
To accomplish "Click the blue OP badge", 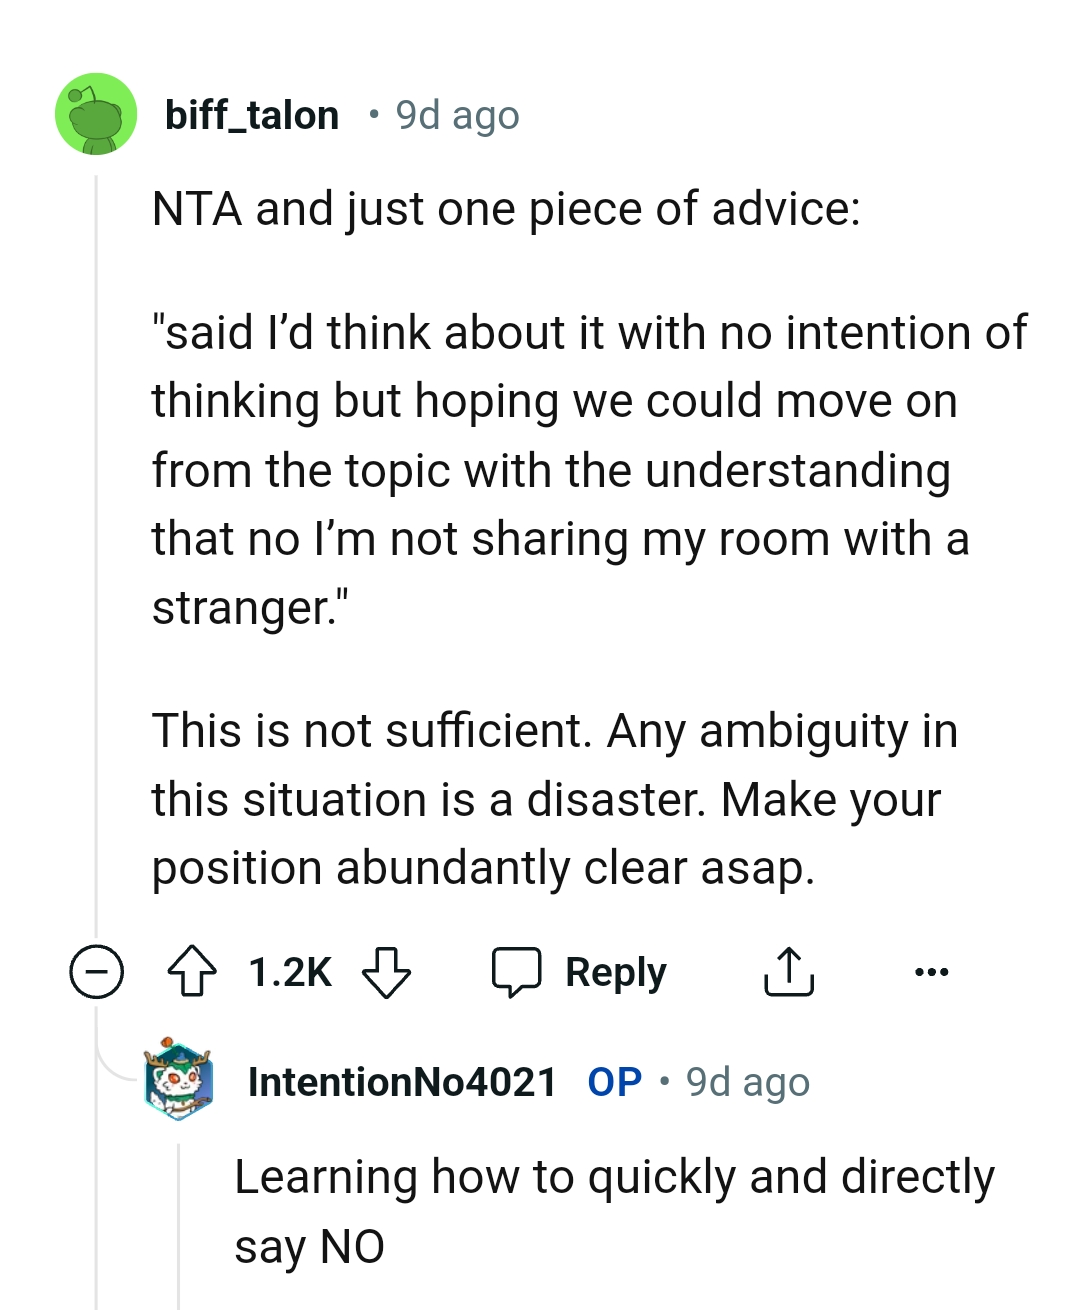I will pos(614,1082).
